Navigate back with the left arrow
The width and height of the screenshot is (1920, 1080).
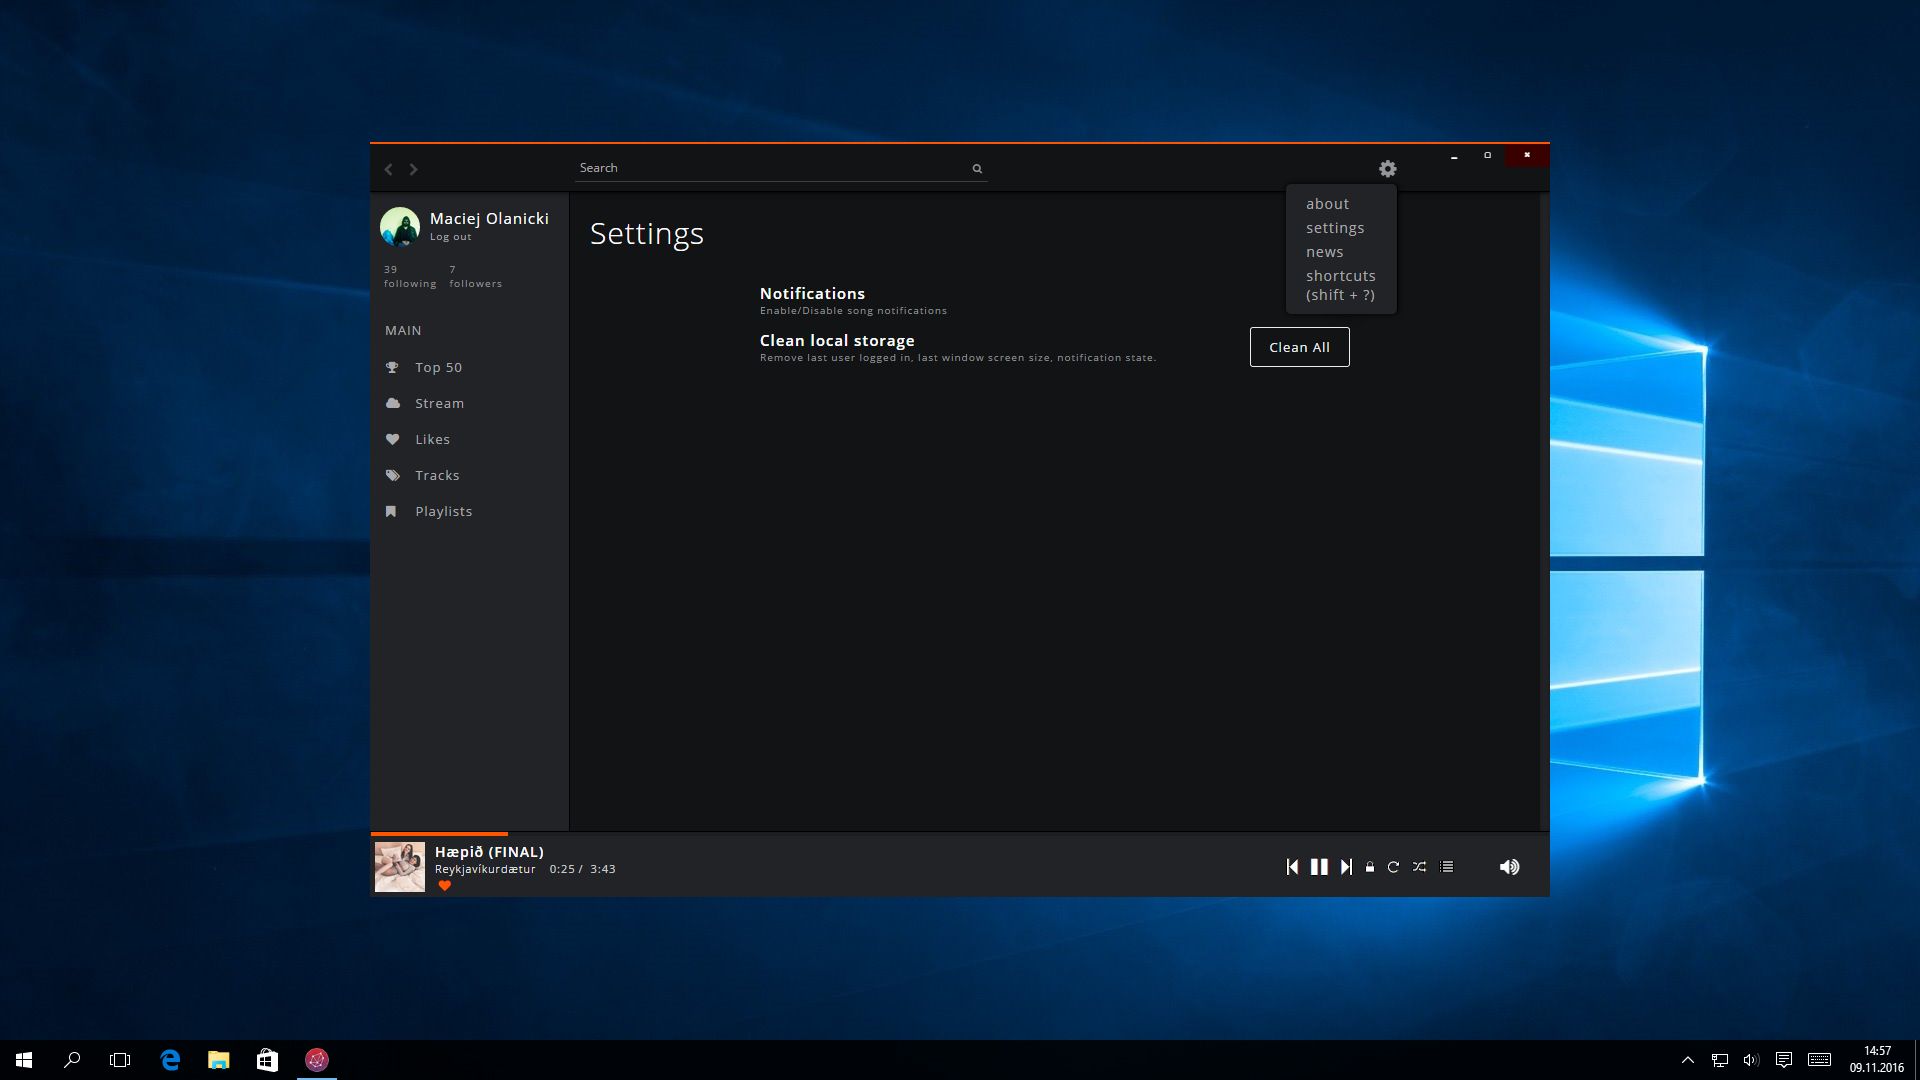tap(389, 169)
